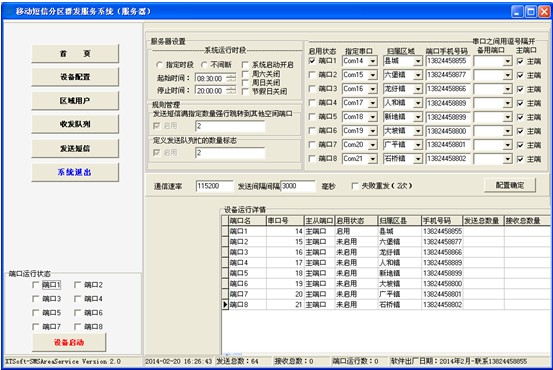
Task: Open the 首页 home page
Action: click(75, 54)
